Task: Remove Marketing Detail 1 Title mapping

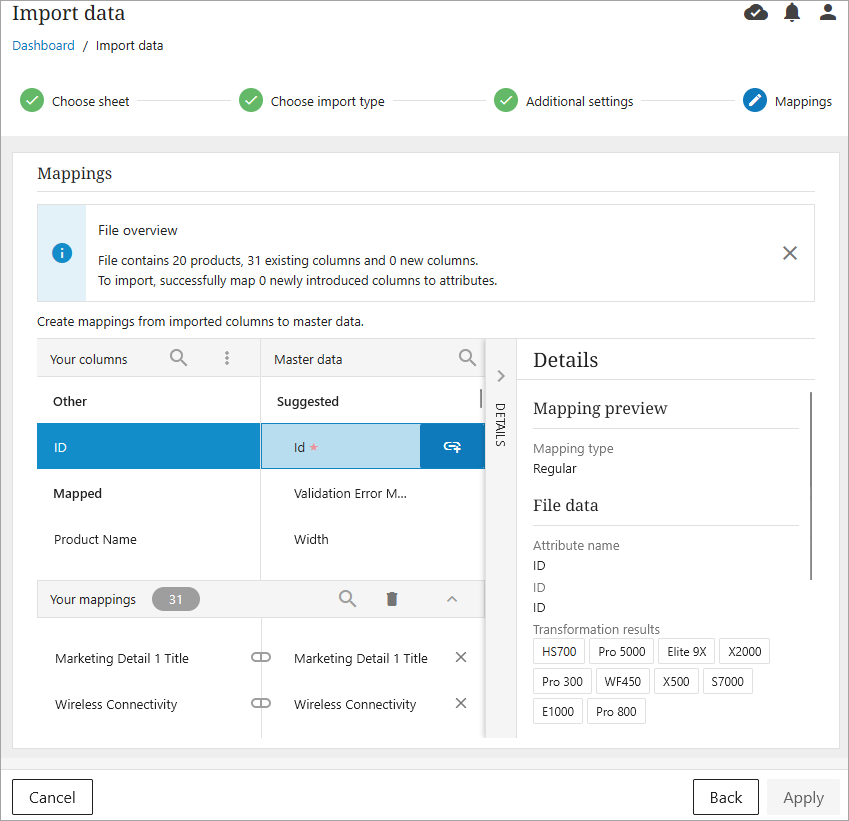Action: [461, 658]
